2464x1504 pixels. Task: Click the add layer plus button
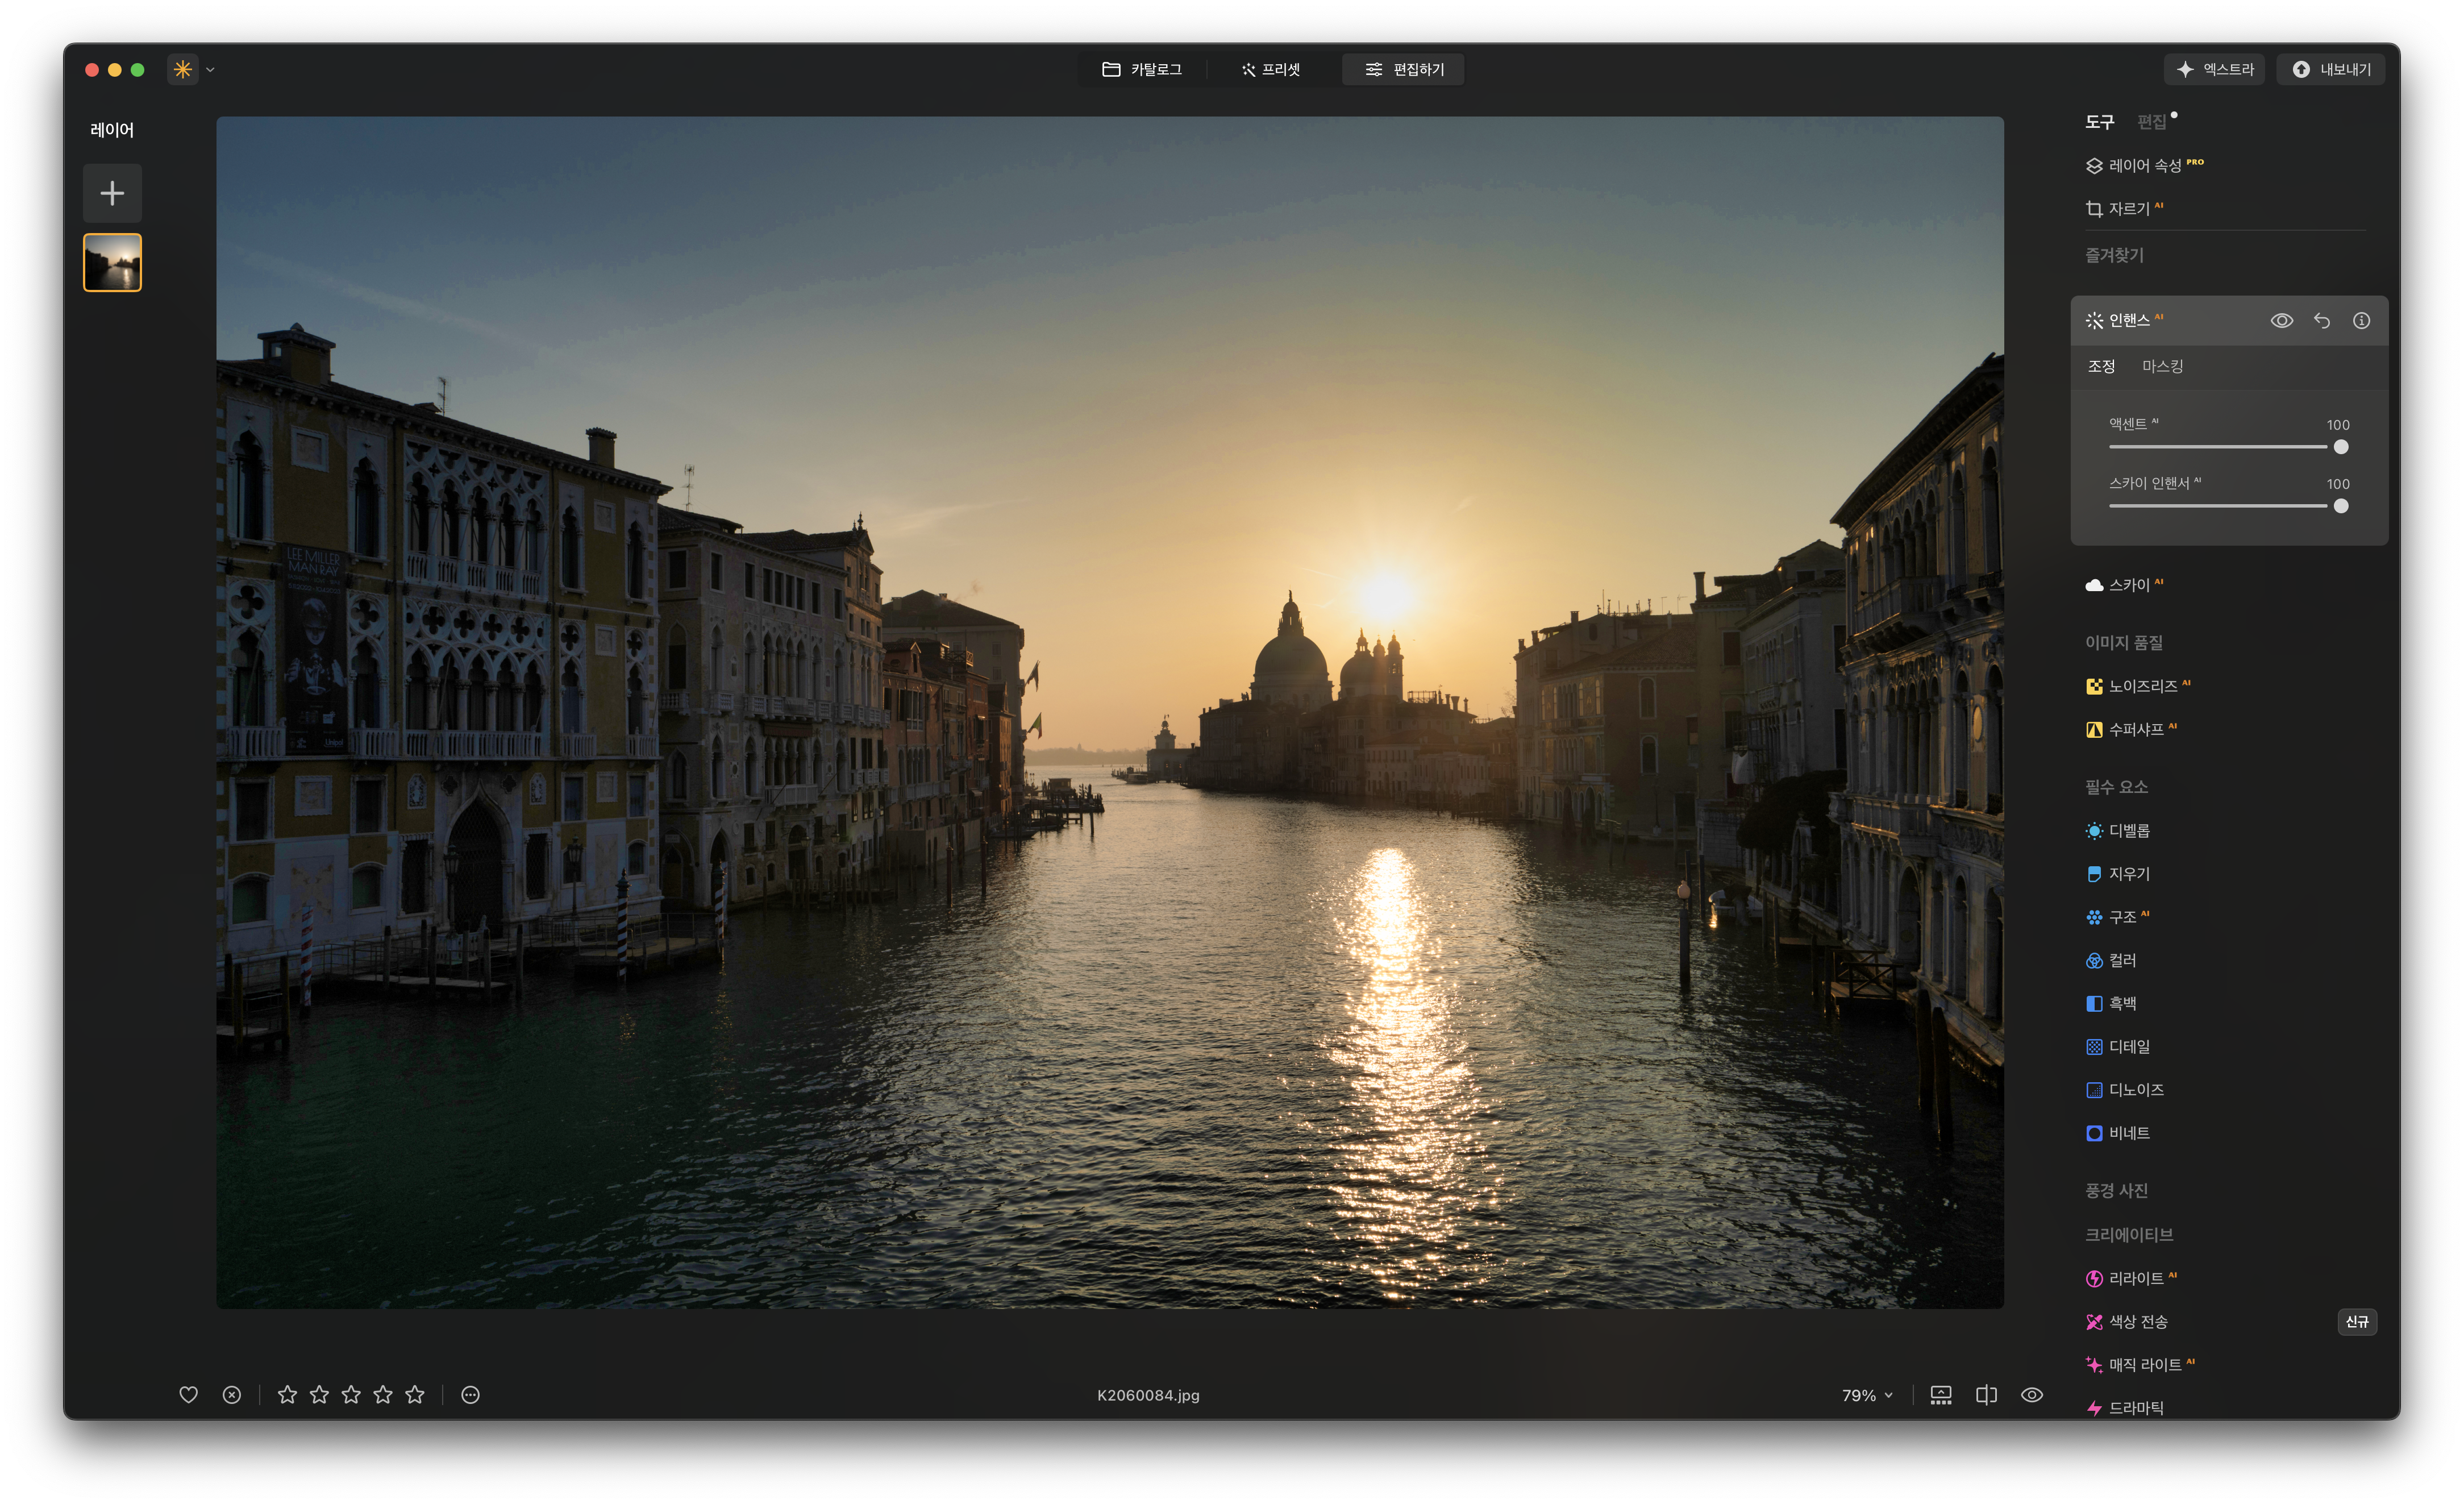tap(112, 193)
